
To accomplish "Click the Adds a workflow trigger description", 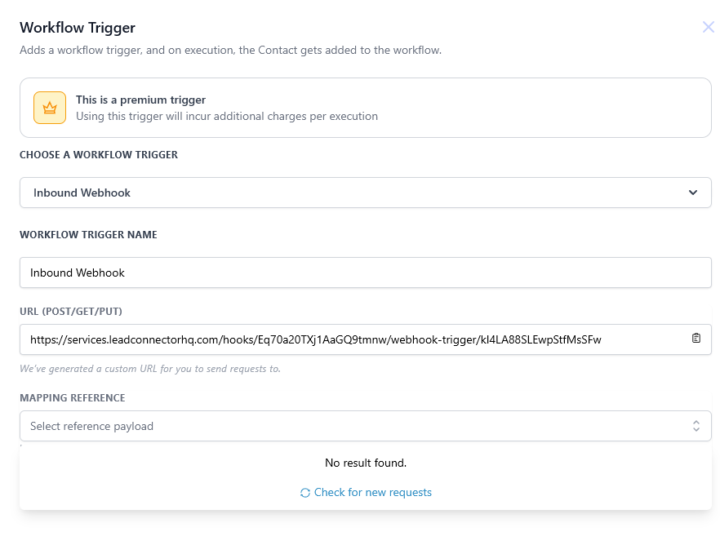I will tap(231, 50).
